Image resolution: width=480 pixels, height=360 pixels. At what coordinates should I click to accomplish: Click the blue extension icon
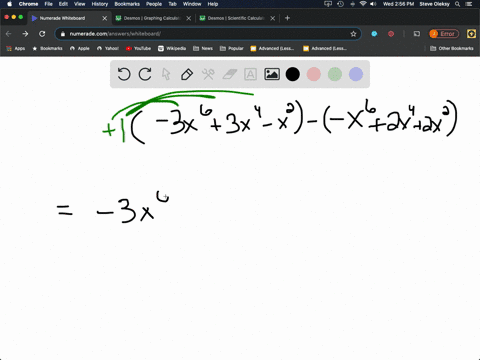coord(374,34)
